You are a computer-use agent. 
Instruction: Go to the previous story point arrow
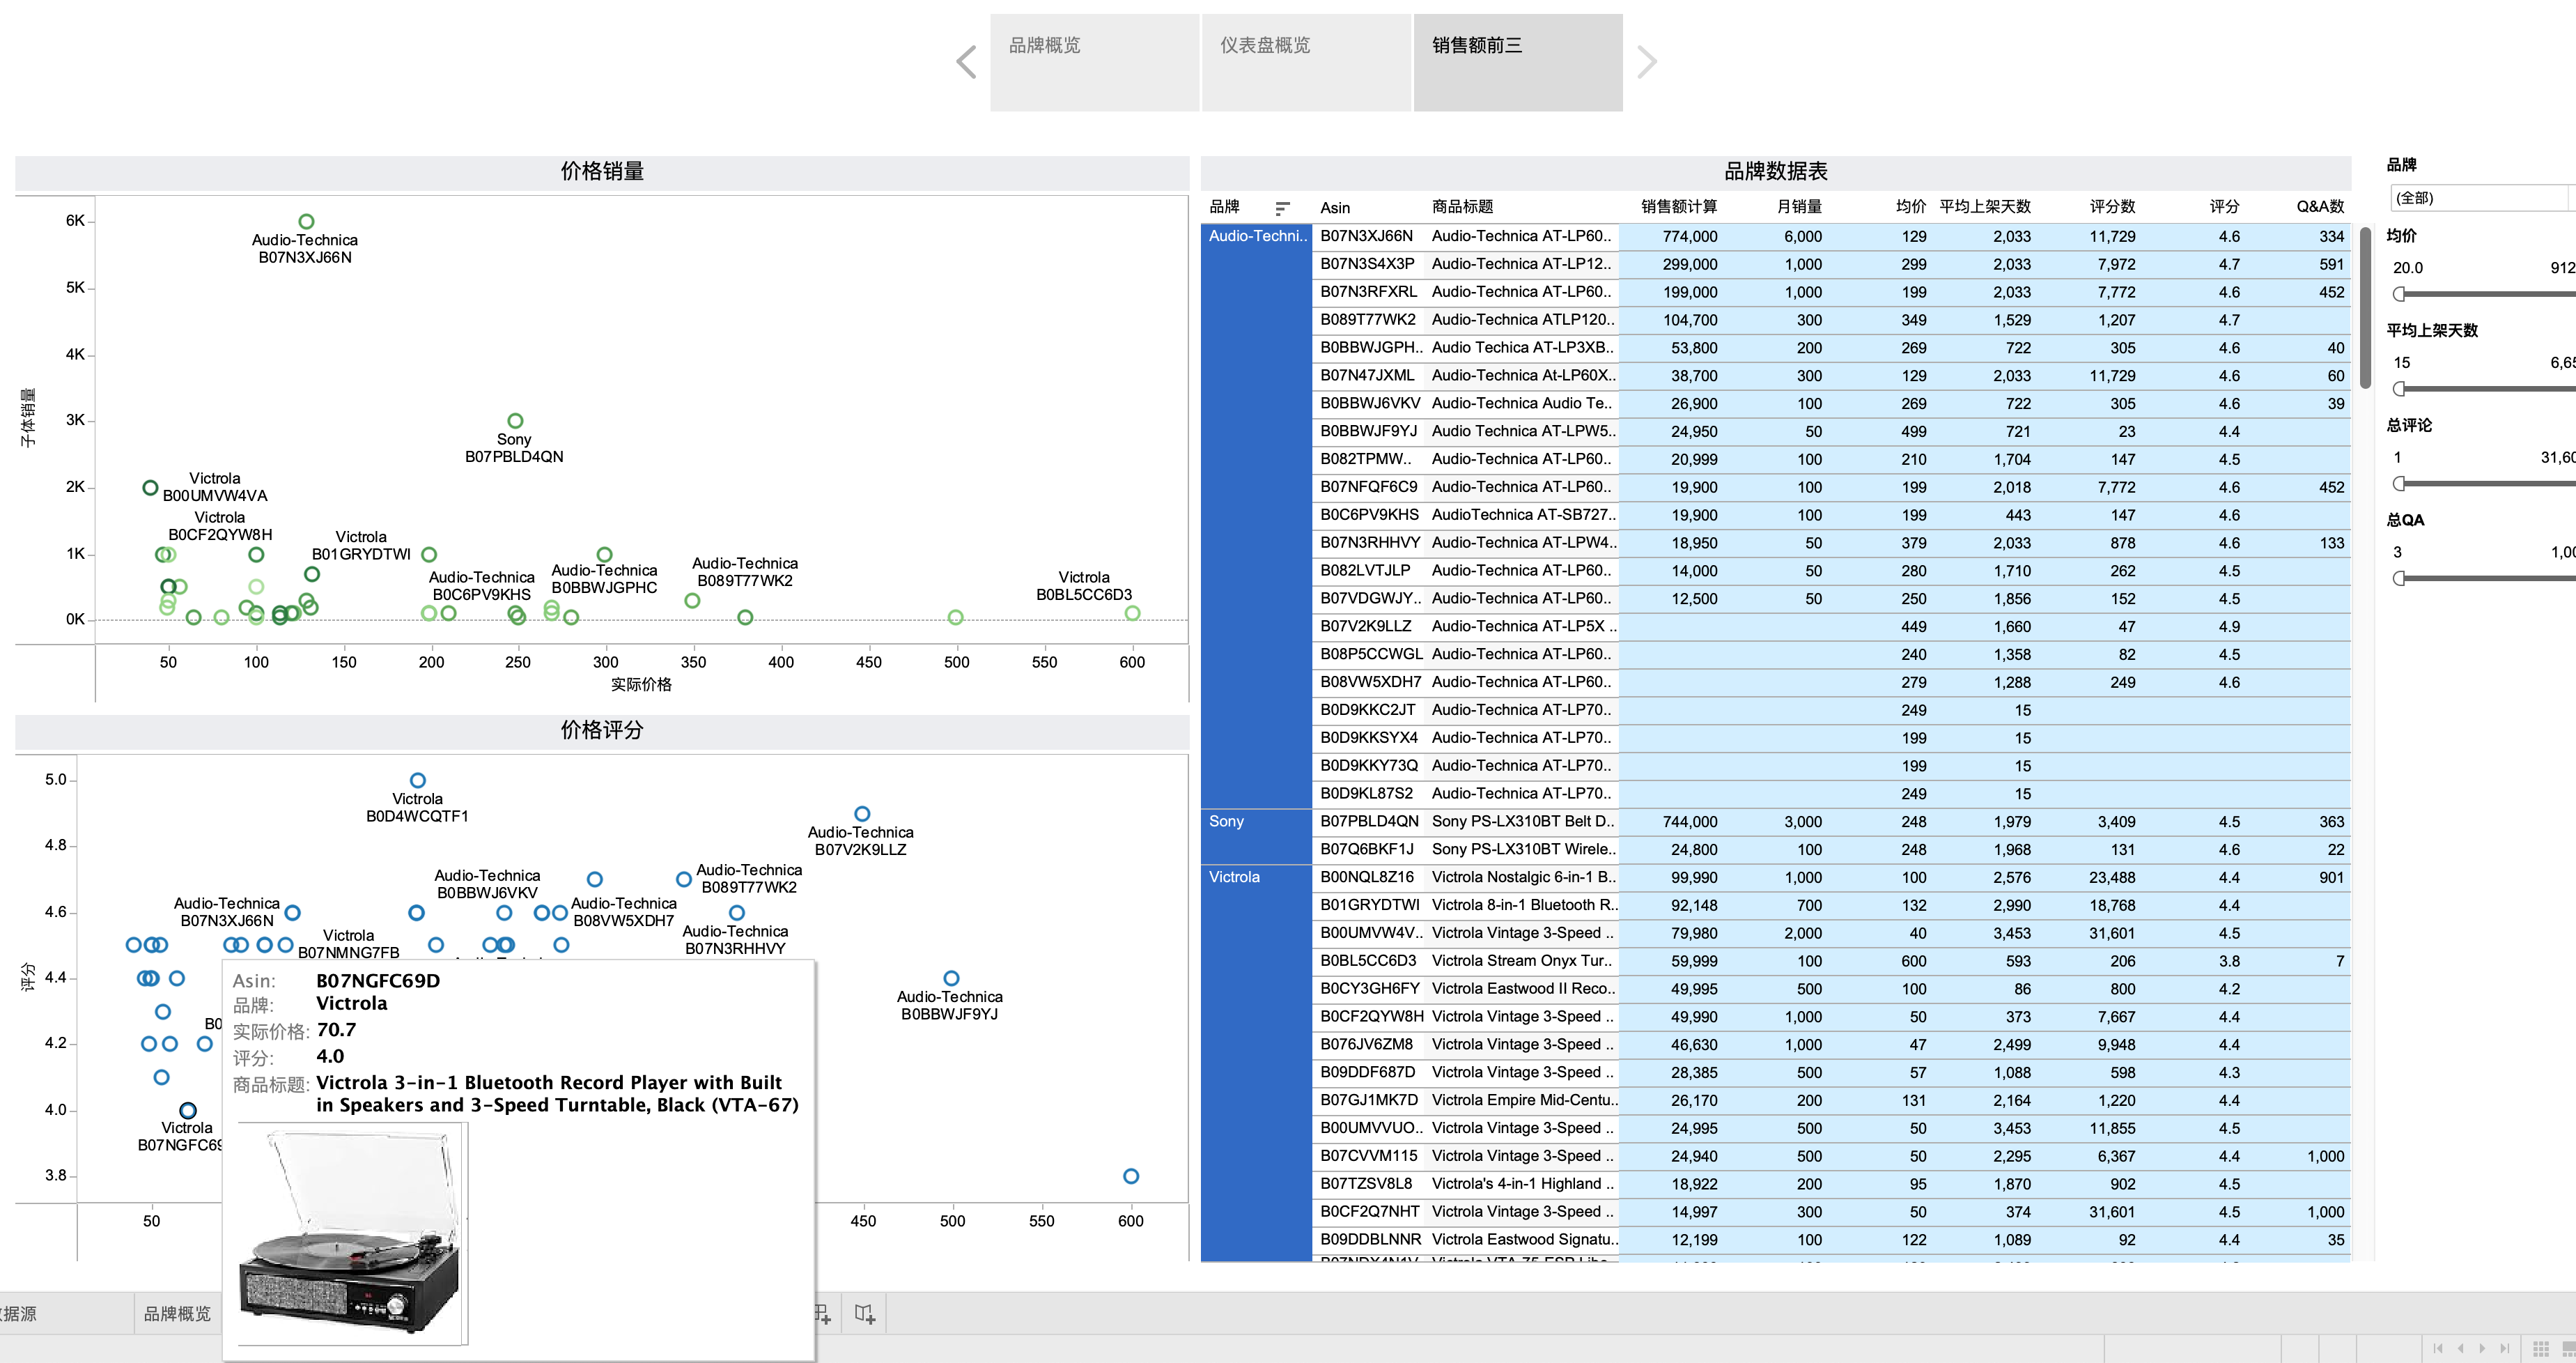966,62
